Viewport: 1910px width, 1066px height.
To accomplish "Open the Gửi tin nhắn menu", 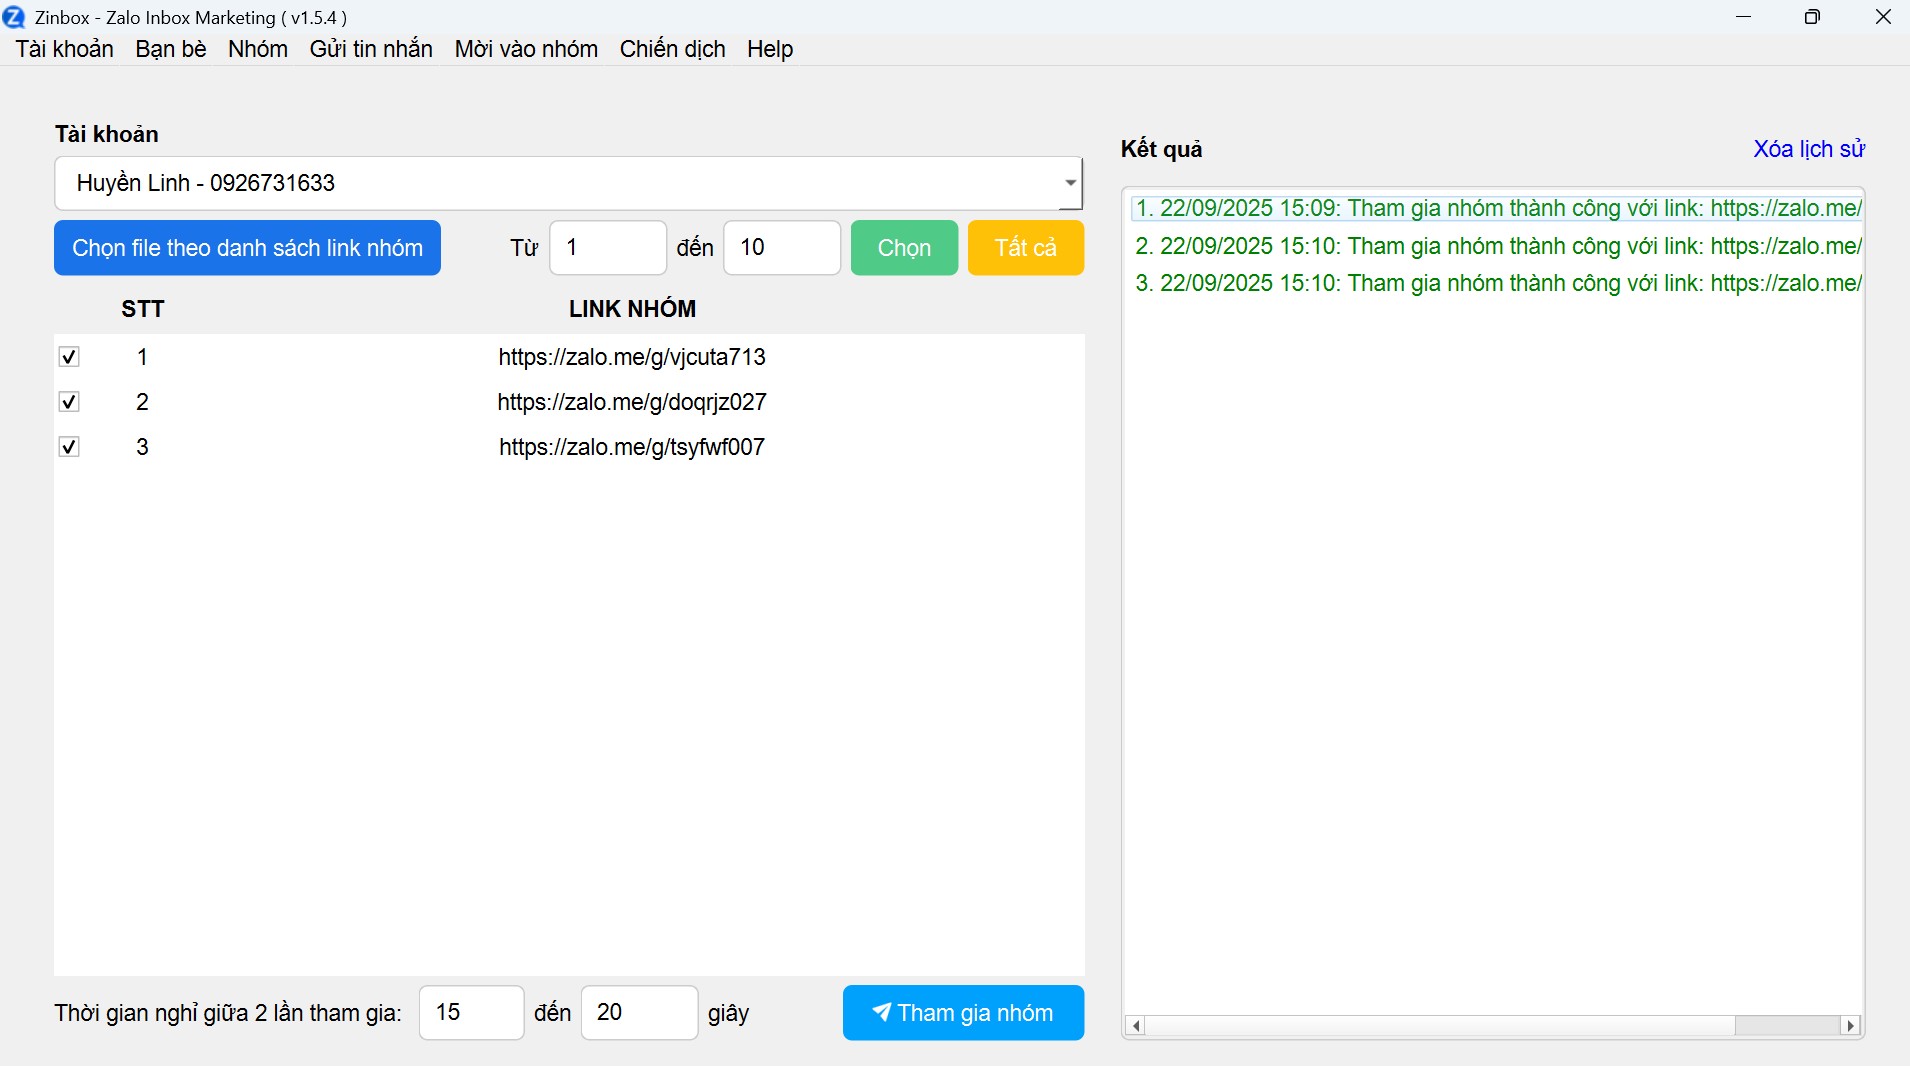I will tap(371, 49).
